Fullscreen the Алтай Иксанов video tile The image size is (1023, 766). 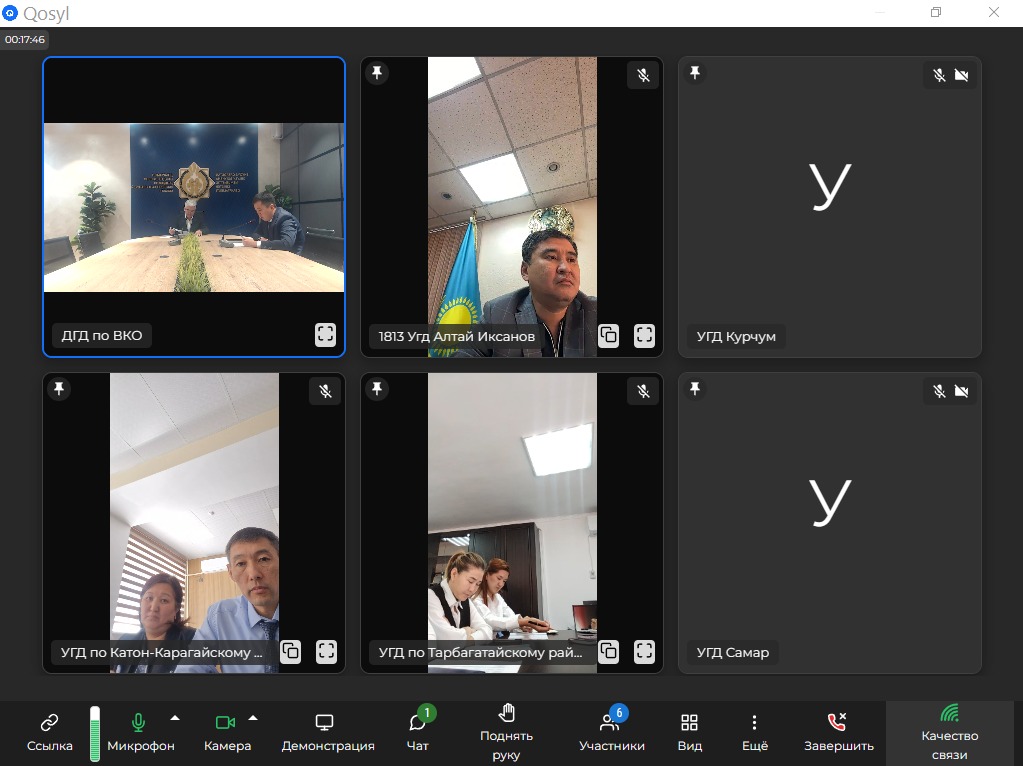click(644, 335)
